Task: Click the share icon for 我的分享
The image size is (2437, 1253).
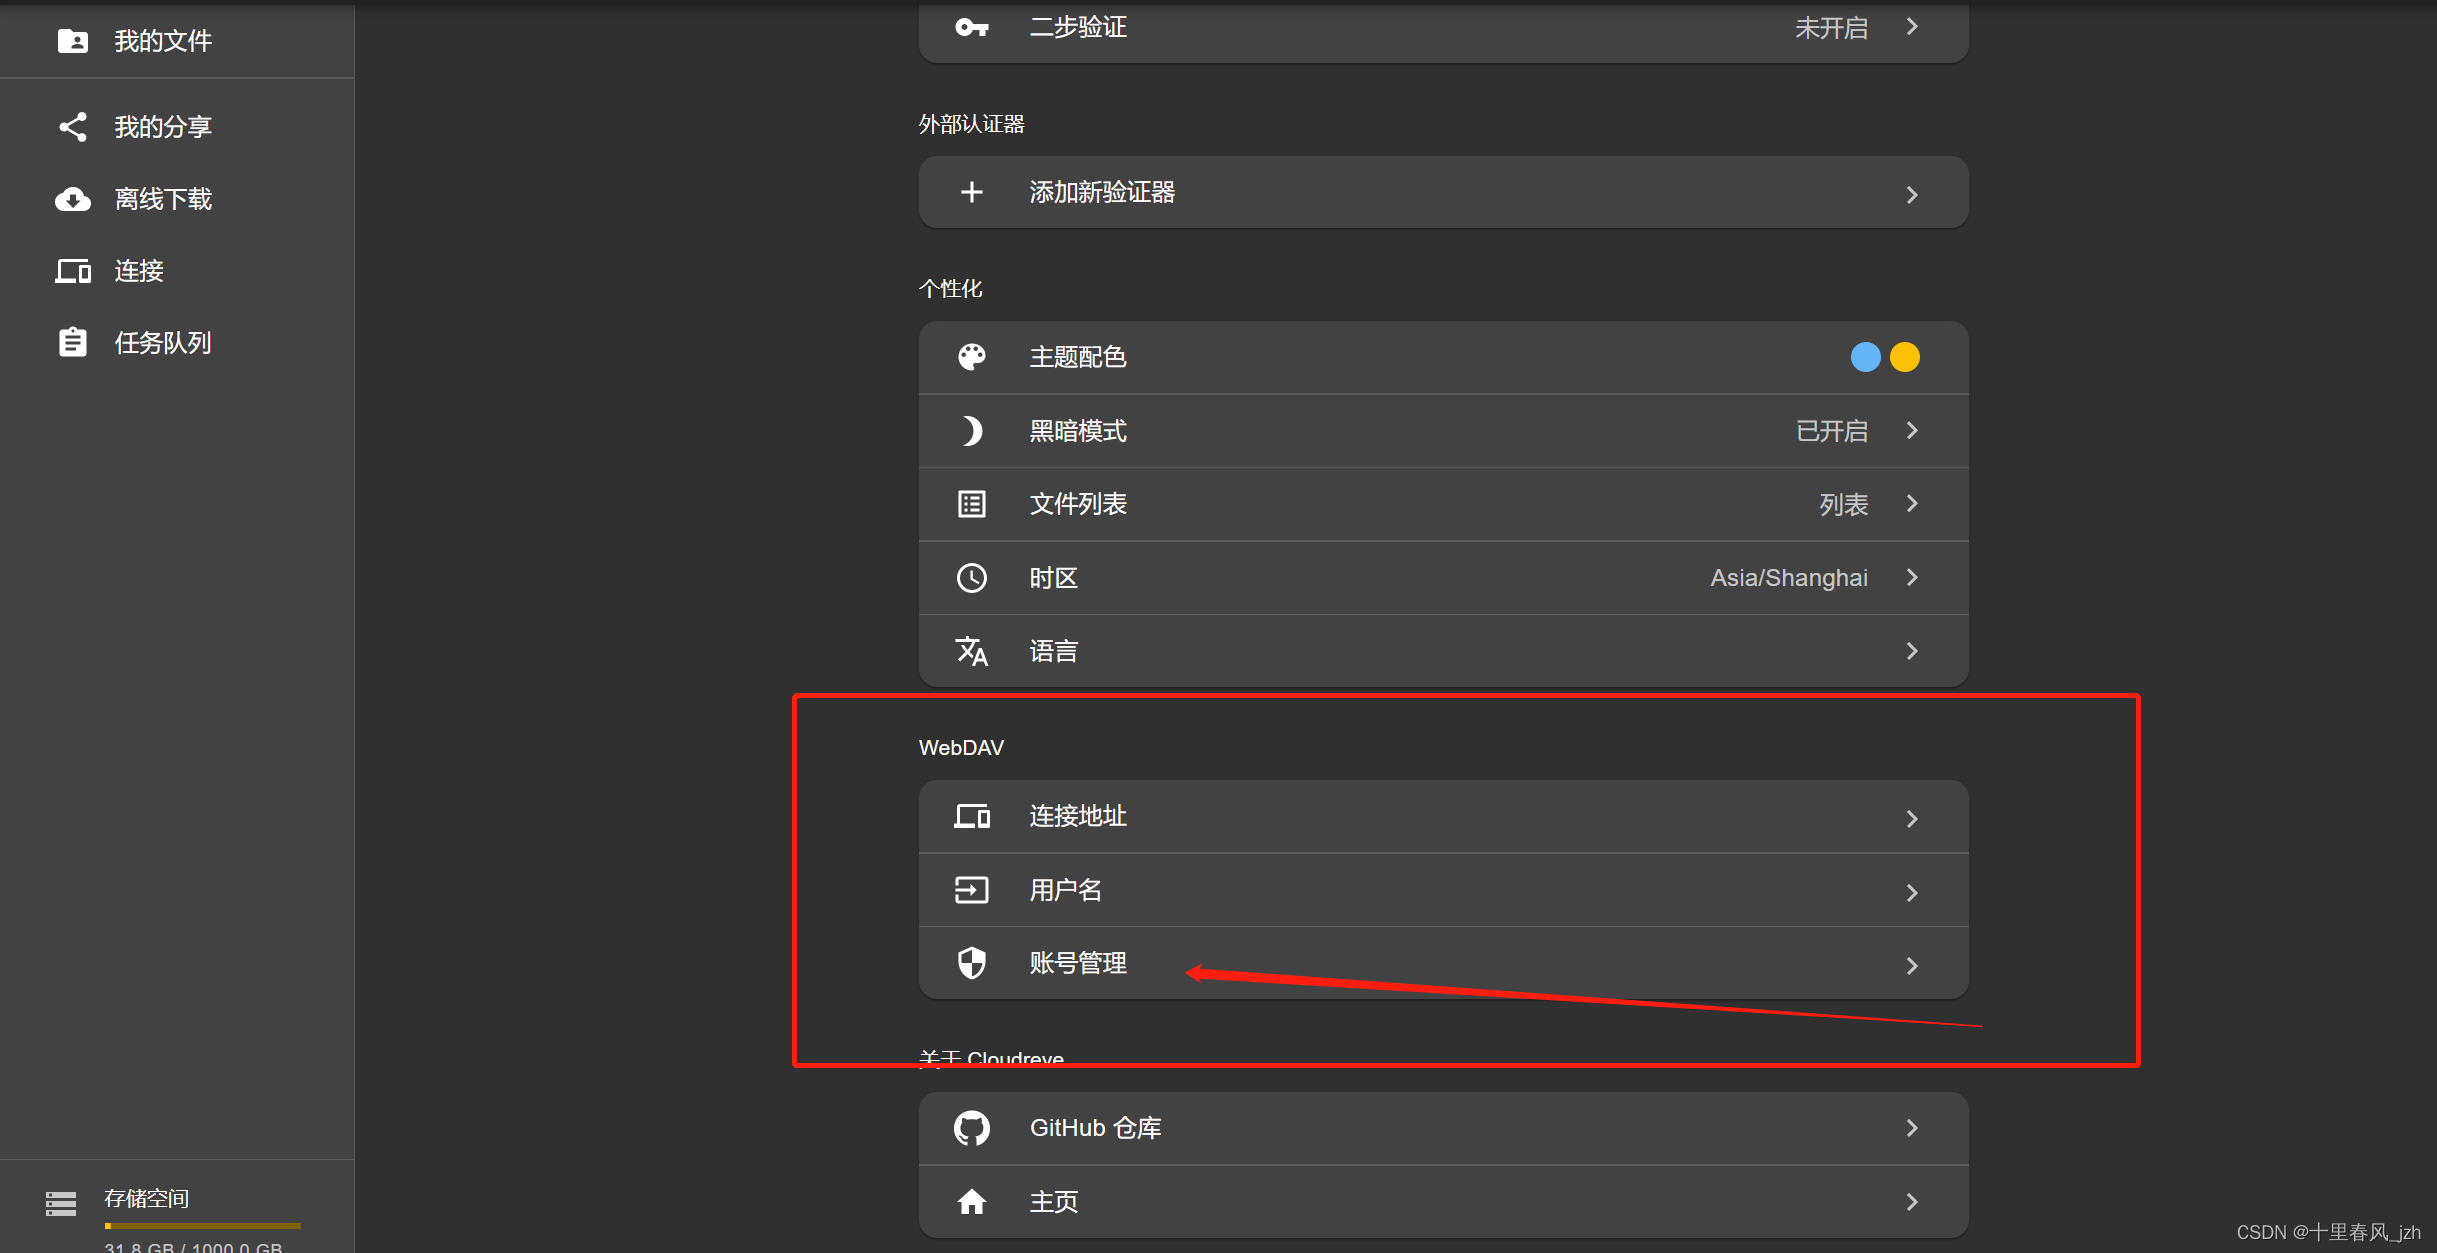Action: [x=72, y=127]
